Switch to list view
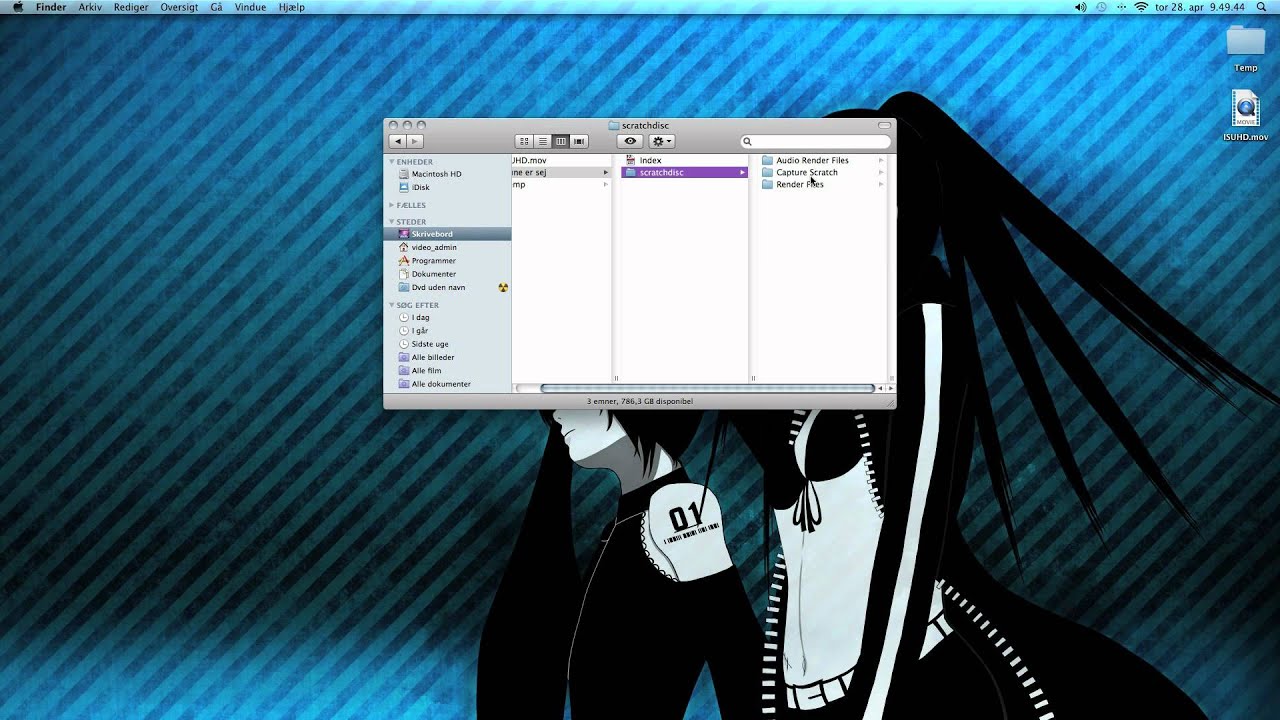 pos(543,141)
